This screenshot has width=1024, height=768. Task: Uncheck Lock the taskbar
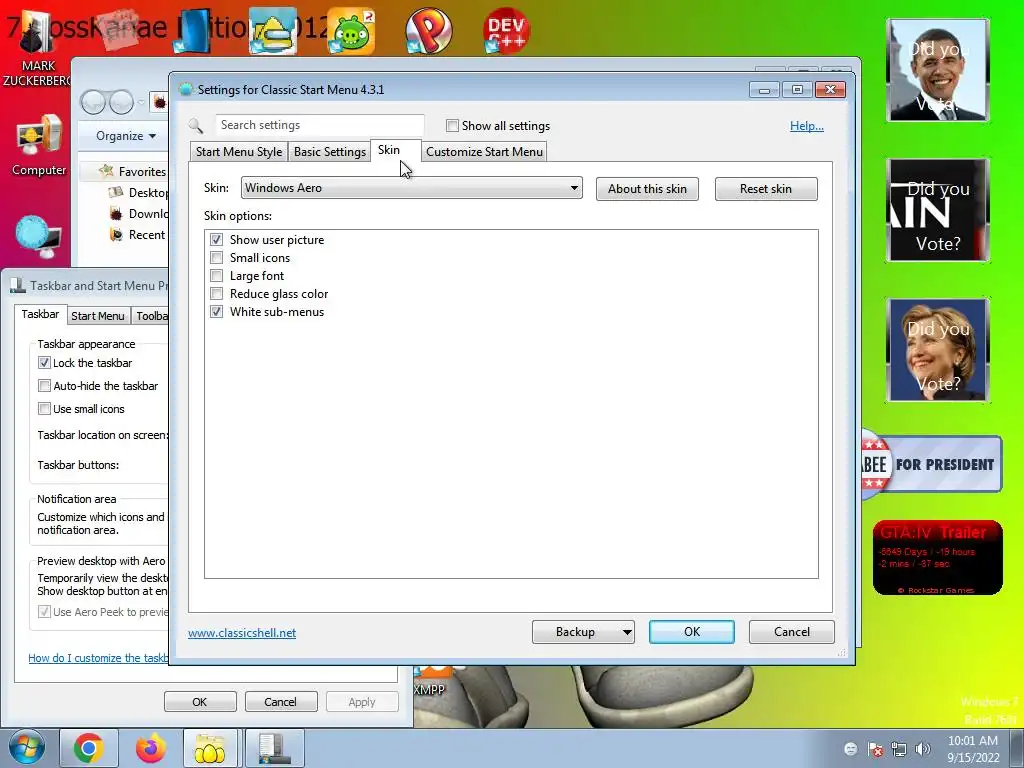44,362
